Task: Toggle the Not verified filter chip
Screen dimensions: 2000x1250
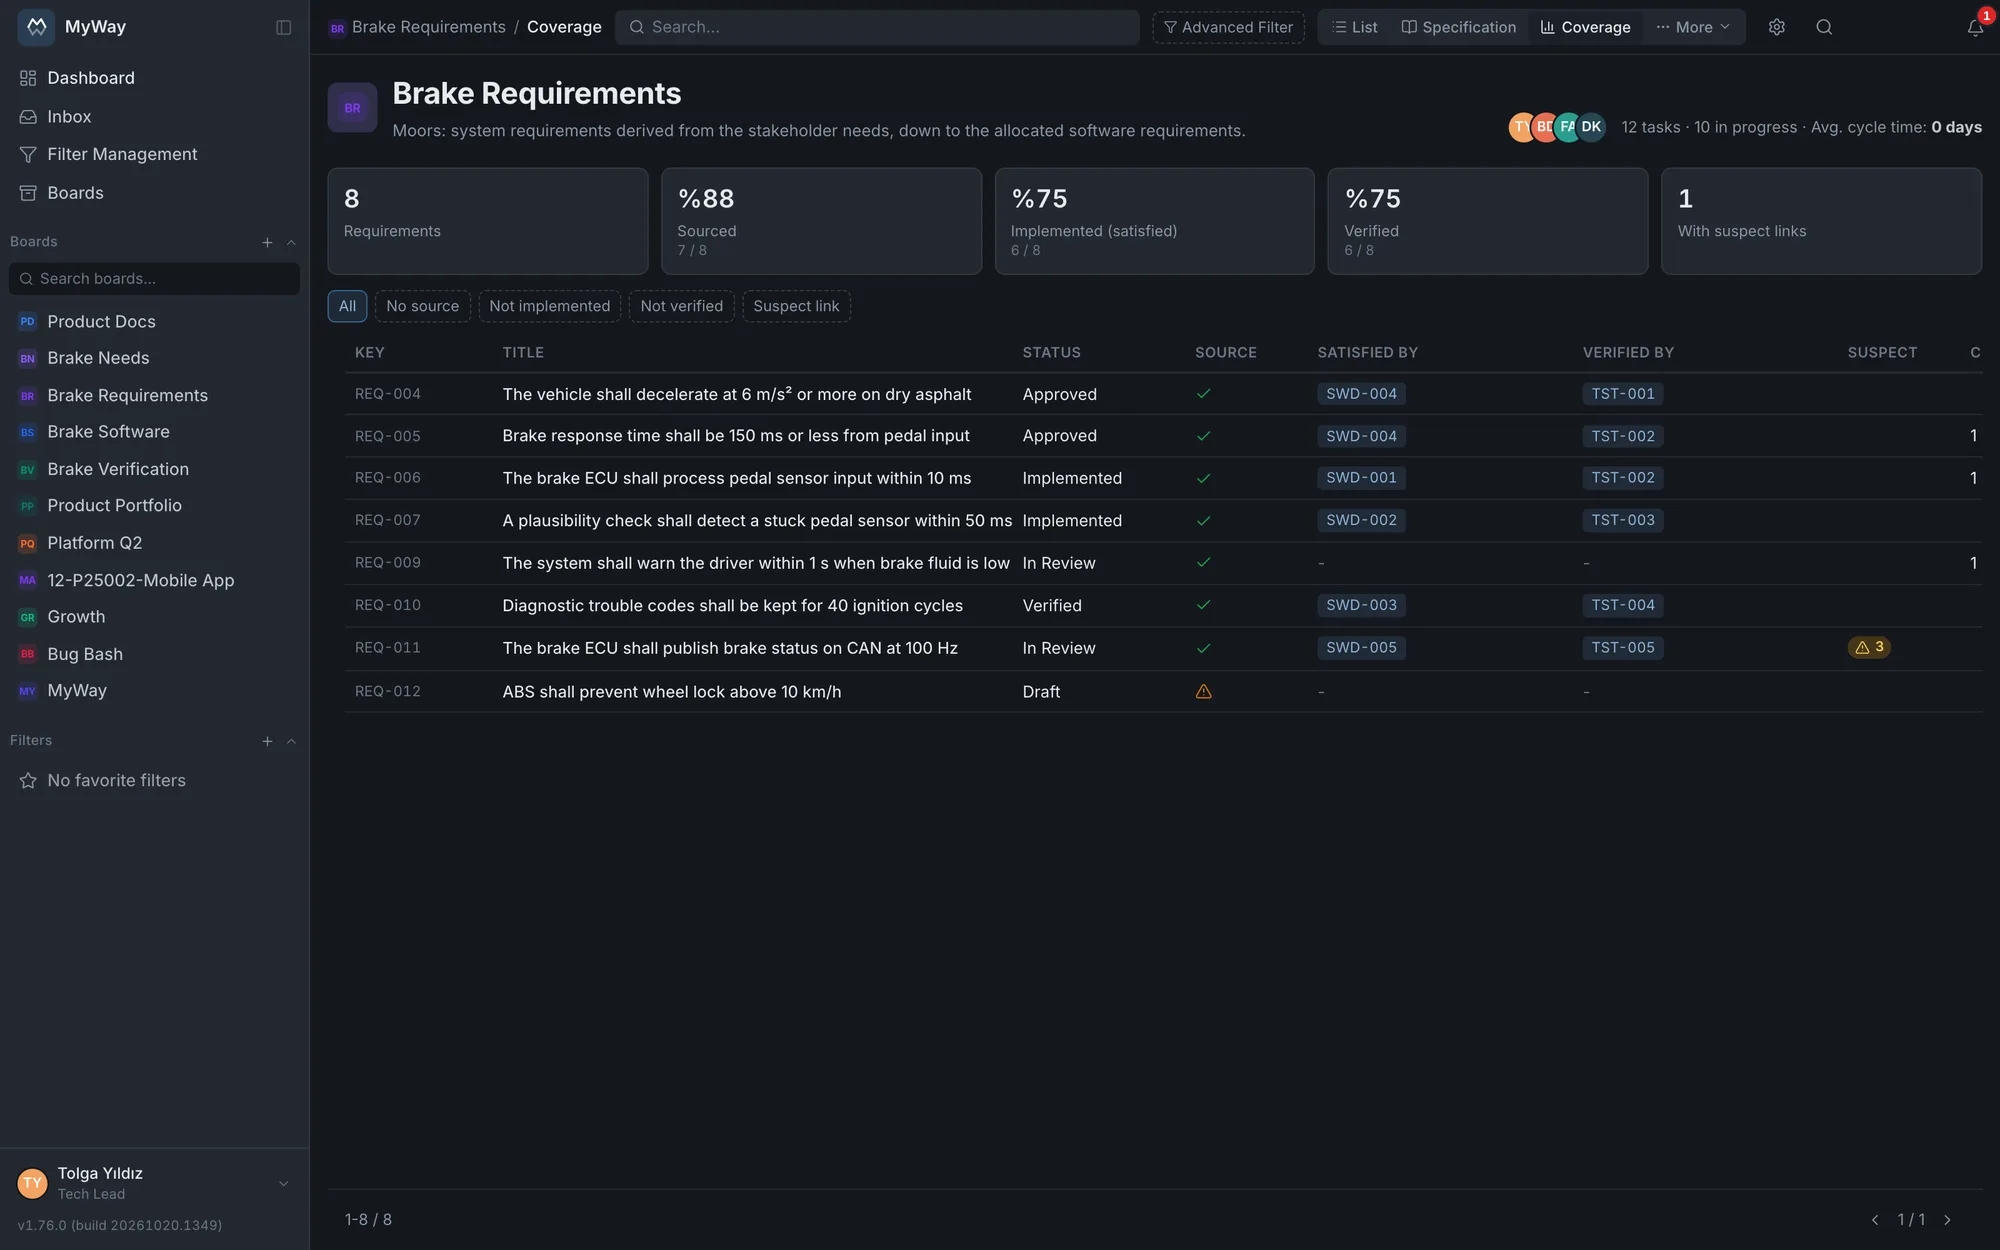Action: [681, 306]
